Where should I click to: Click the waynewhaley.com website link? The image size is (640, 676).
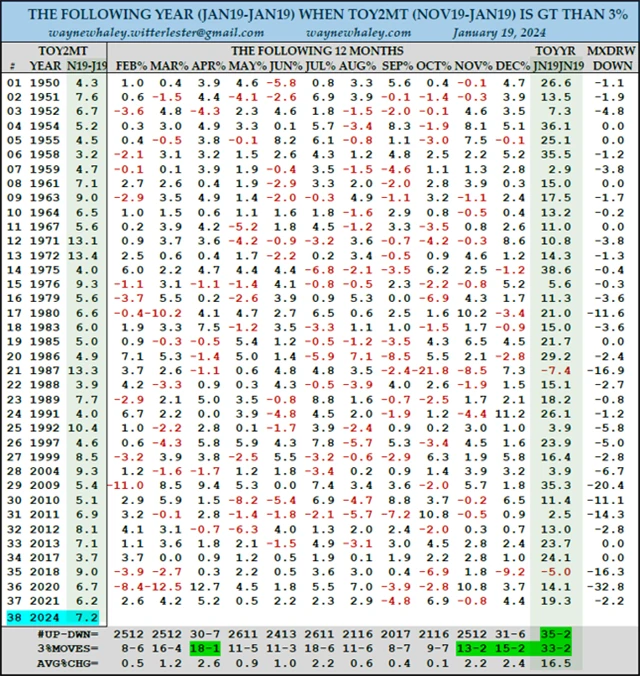(358, 33)
